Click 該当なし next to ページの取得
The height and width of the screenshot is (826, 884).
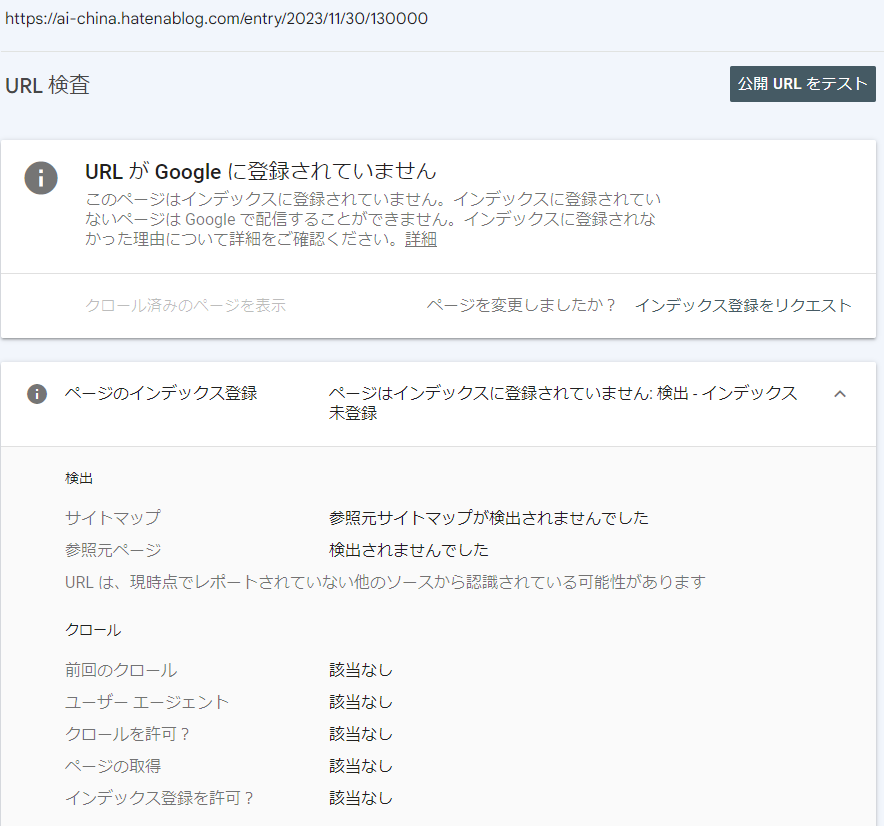click(361, 766)
